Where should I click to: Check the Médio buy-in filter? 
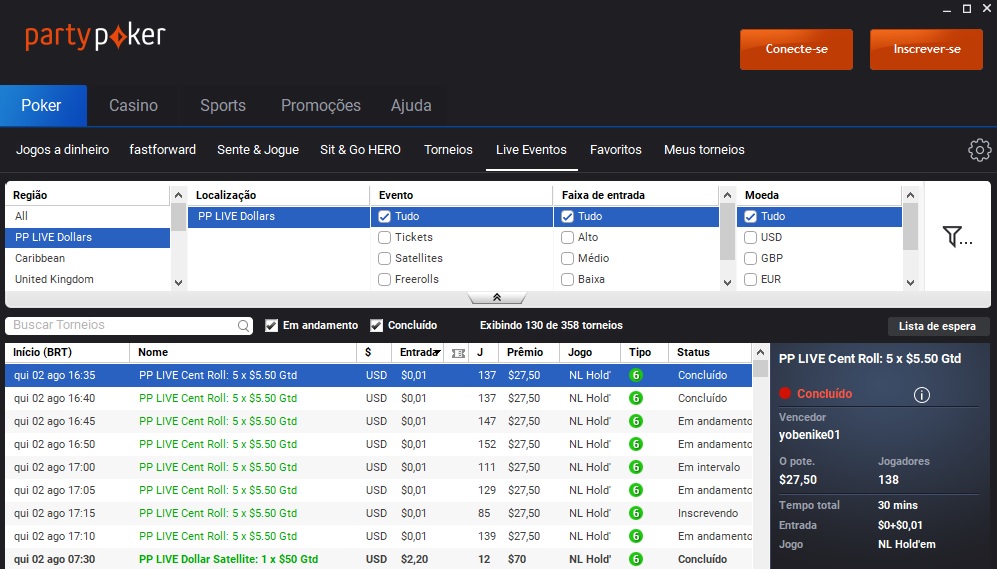click(x=567, y=258)
